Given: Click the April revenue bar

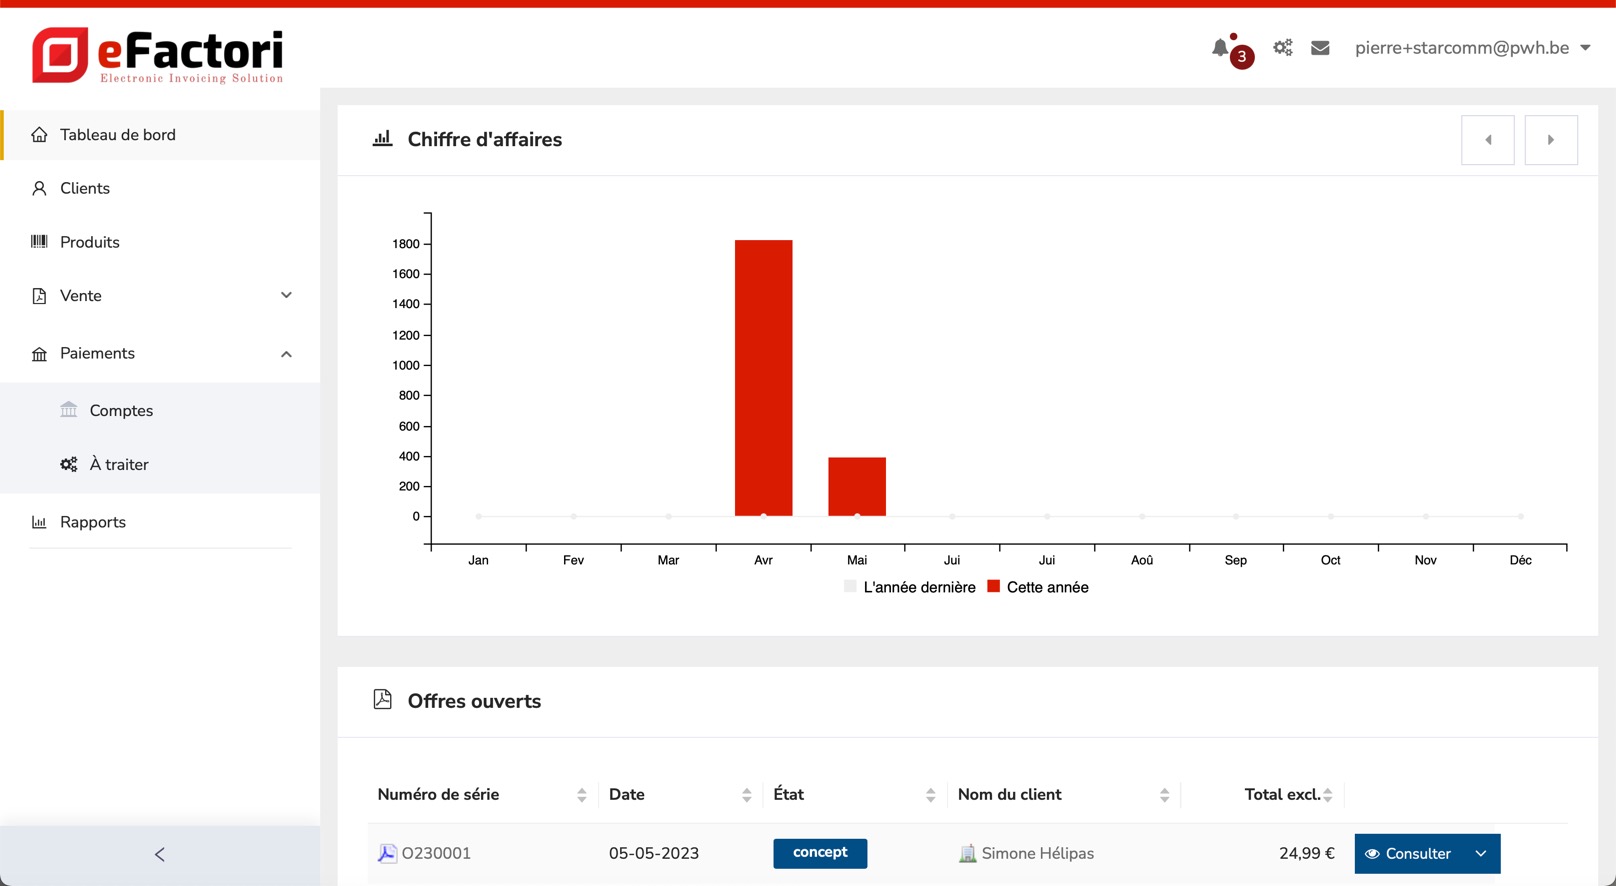Looking at the screenshot, I should [763, 378].
